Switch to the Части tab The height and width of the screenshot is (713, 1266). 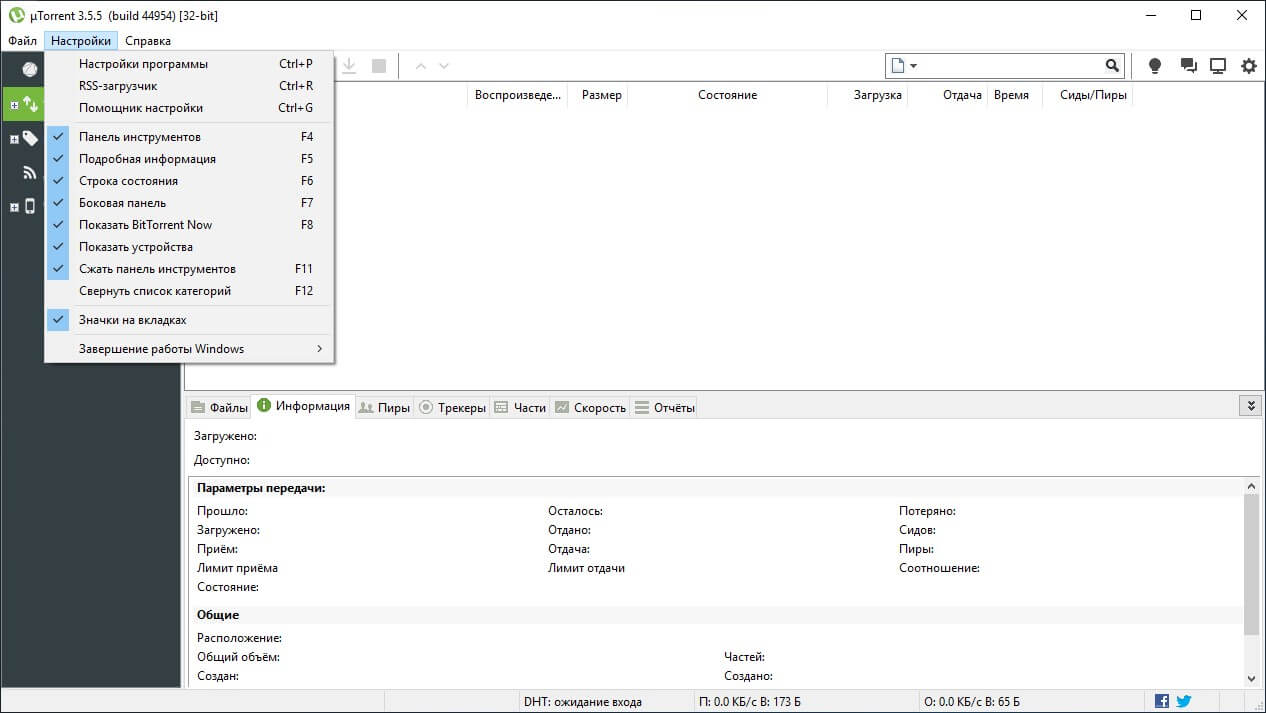(520, 407)
